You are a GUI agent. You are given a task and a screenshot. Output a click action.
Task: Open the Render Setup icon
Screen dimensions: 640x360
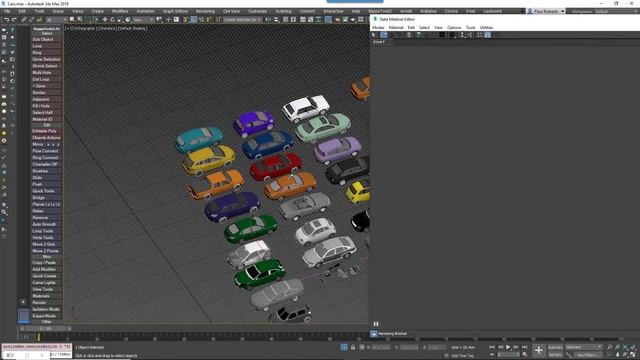click(x=337, y=20)
